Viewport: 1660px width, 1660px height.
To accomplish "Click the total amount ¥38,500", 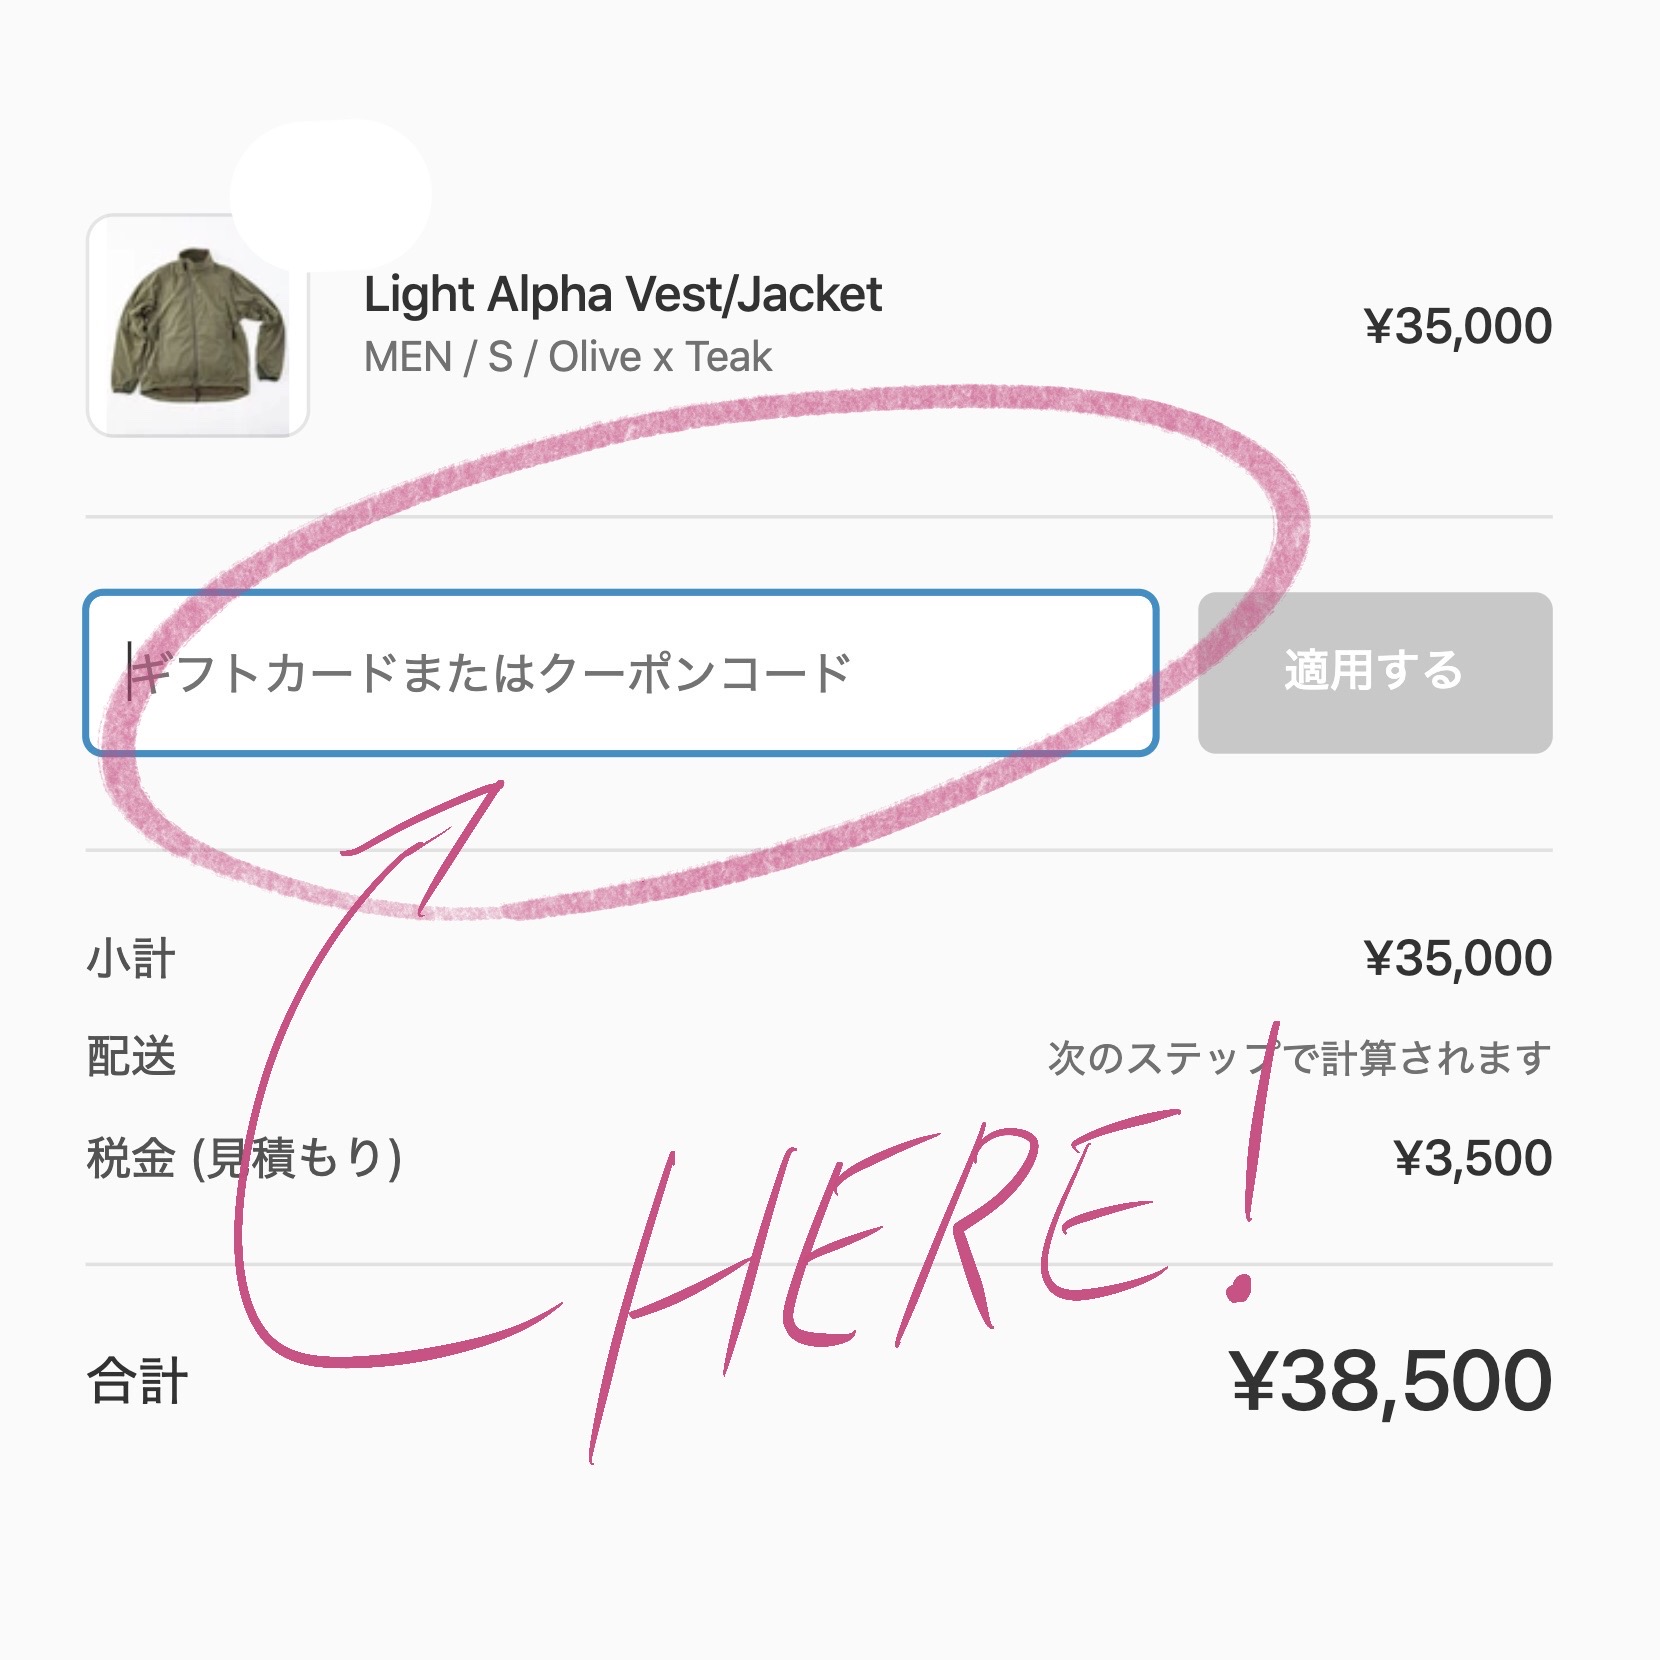I will pyautogui.click(x=1391, y=1381).
